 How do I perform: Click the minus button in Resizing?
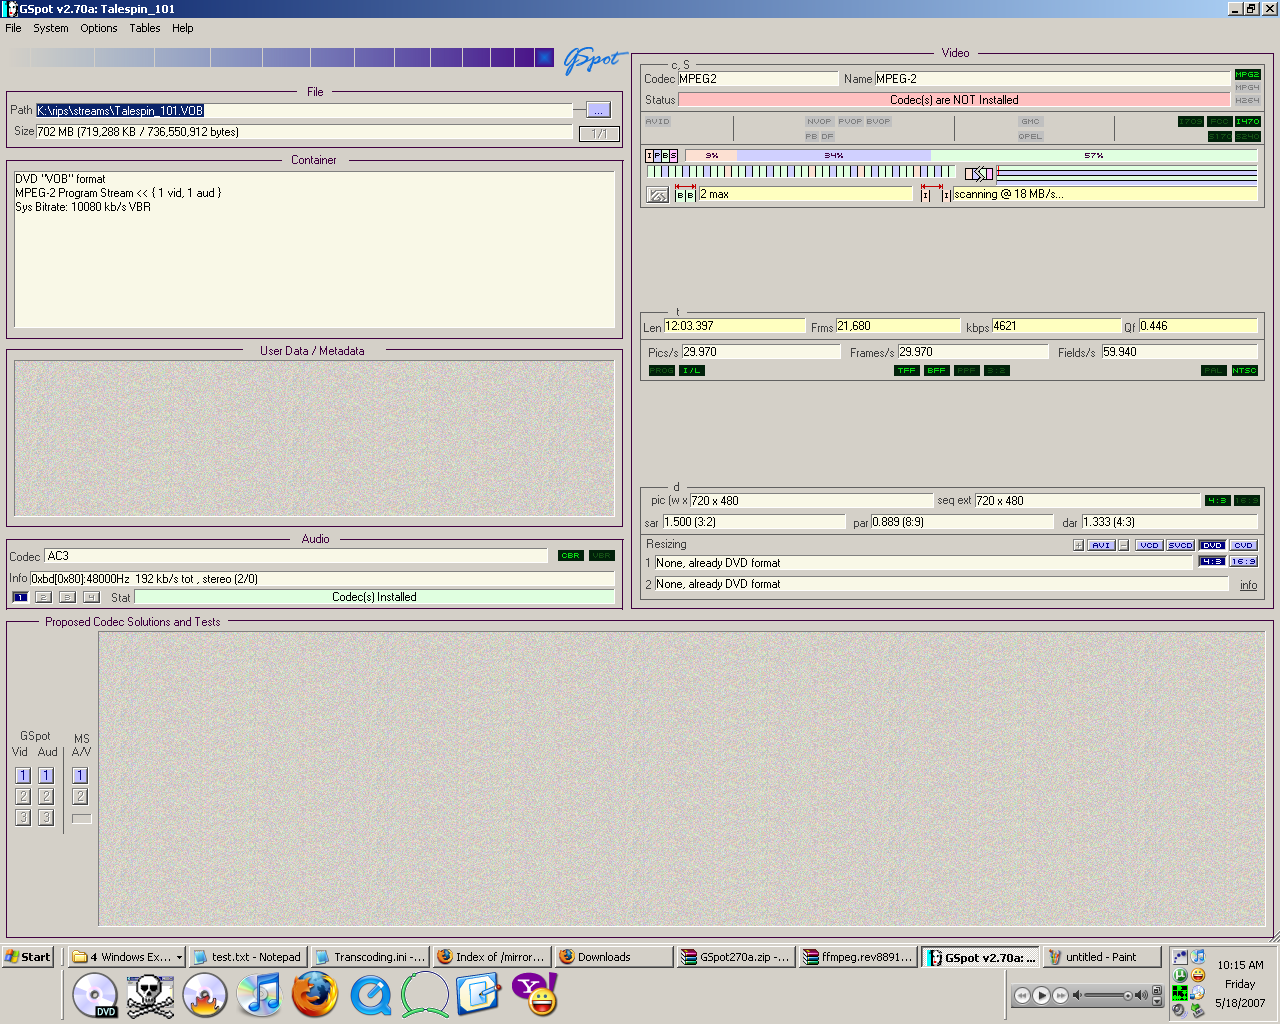(1124, 545)
